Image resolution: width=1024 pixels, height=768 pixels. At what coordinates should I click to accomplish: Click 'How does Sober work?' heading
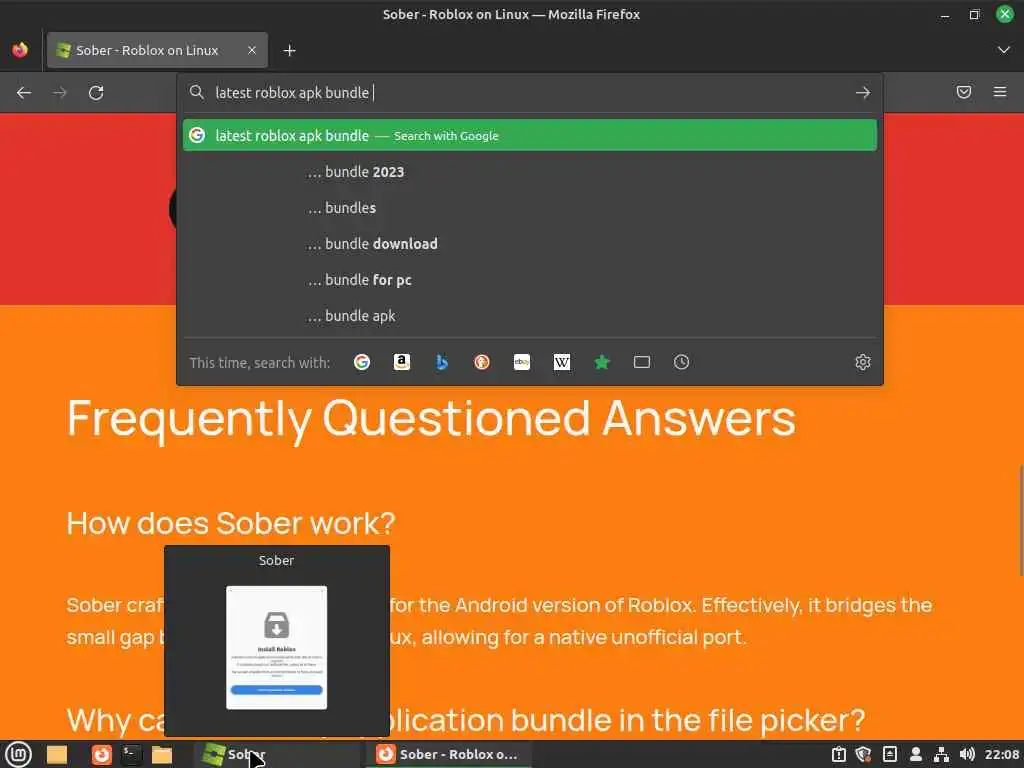point(231,523)
